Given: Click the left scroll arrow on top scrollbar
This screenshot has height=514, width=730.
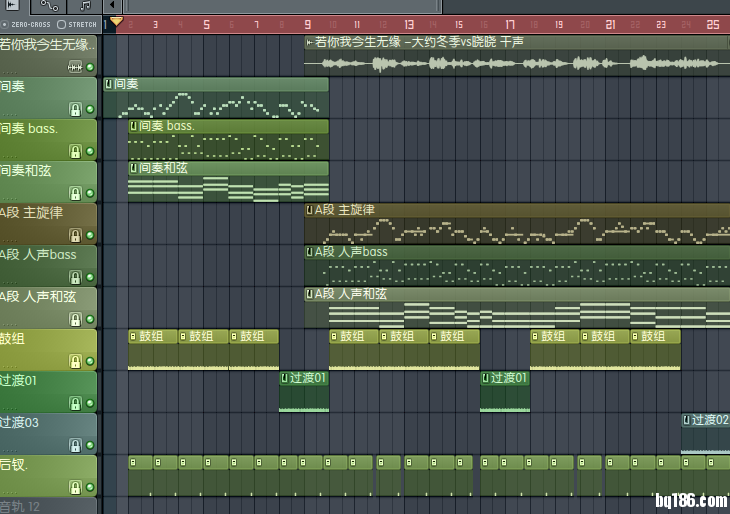Looking at the screenshot, I should 112,6.
